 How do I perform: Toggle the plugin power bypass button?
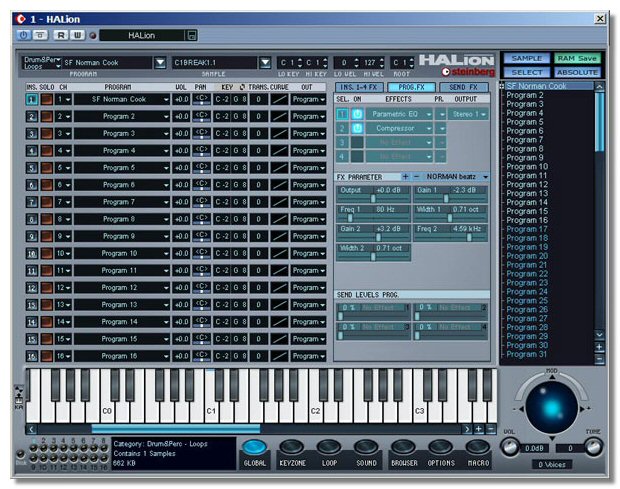pyautogui.click(x=23, y=35)
